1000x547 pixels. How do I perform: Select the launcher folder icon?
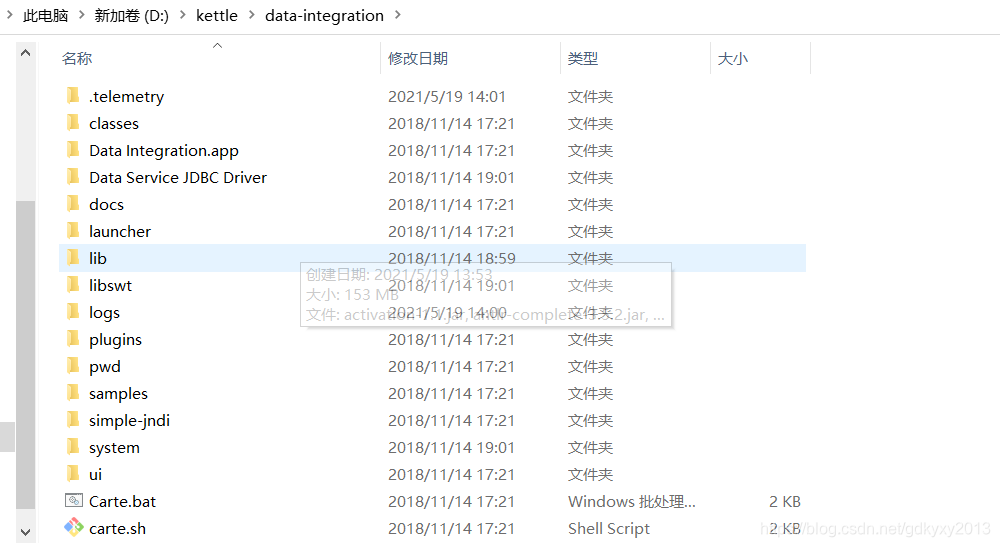coord(73,231)
